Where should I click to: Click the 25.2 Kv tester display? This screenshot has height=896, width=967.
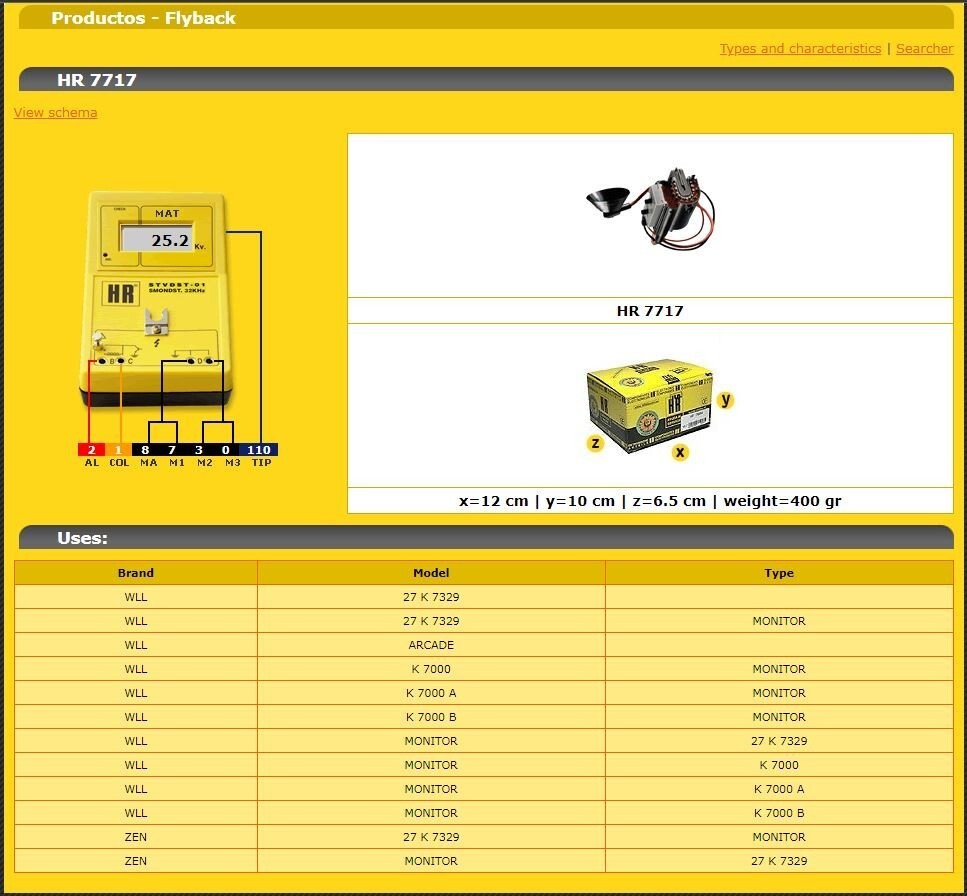pos(160,239)
